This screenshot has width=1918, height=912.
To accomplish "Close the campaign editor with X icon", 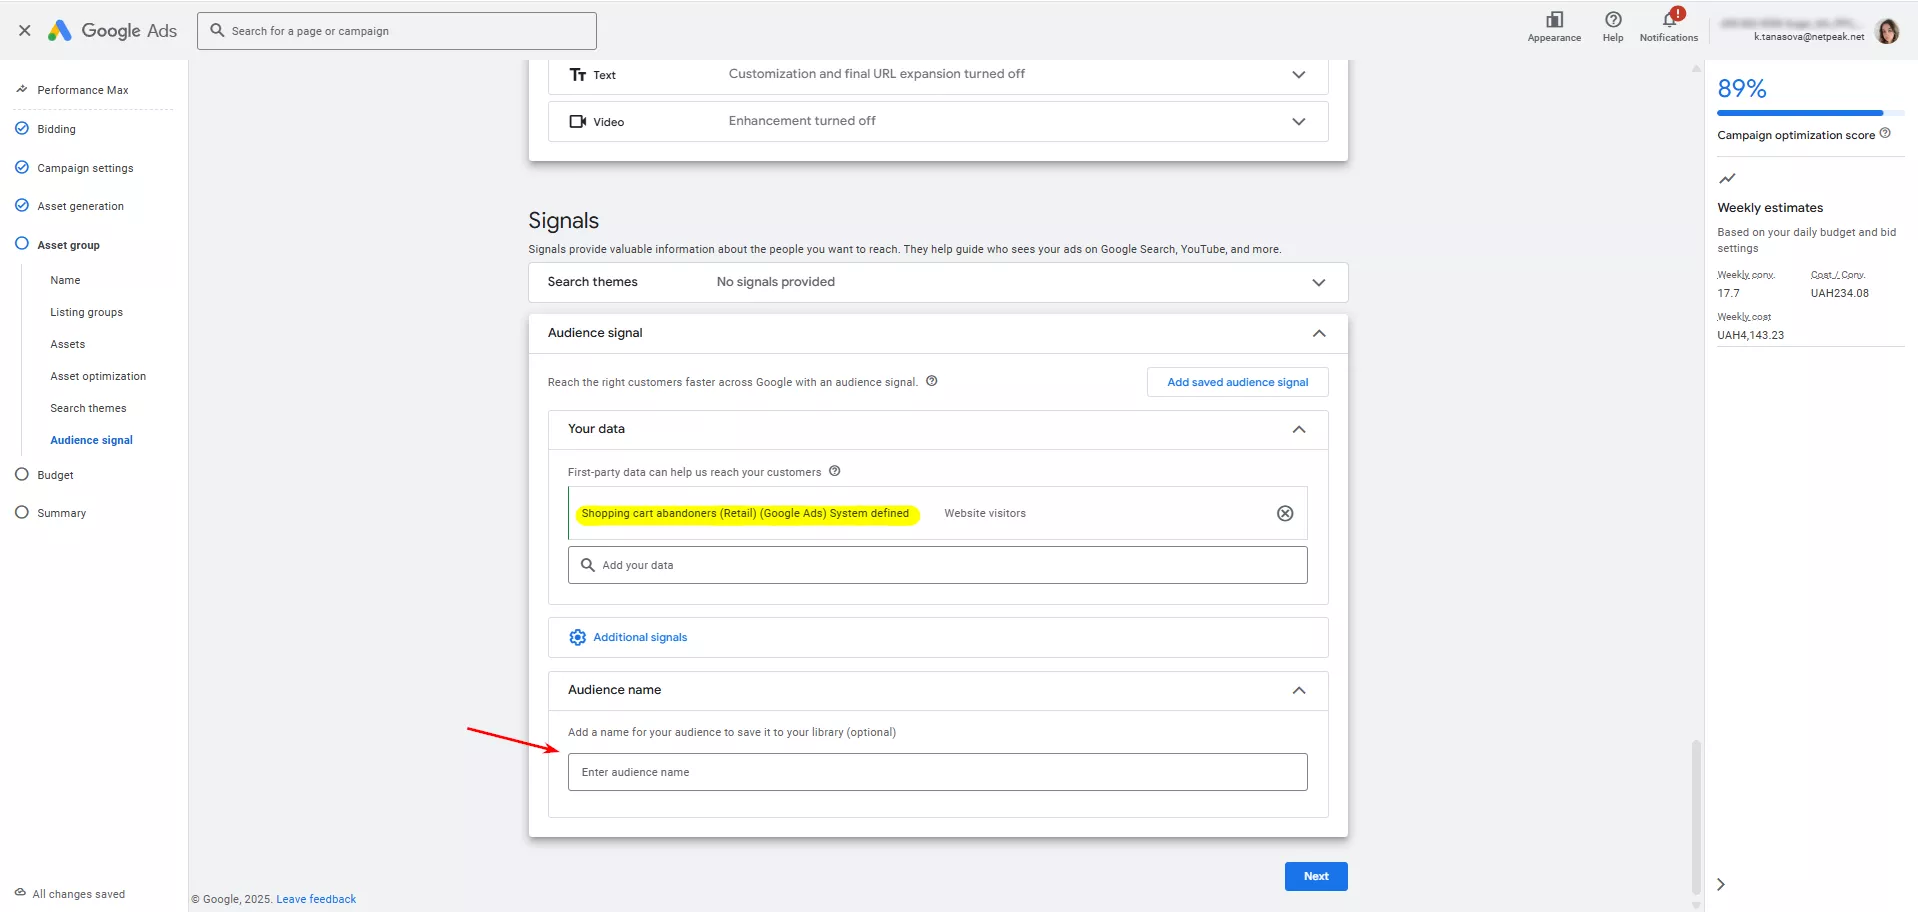I will [25, 31].
